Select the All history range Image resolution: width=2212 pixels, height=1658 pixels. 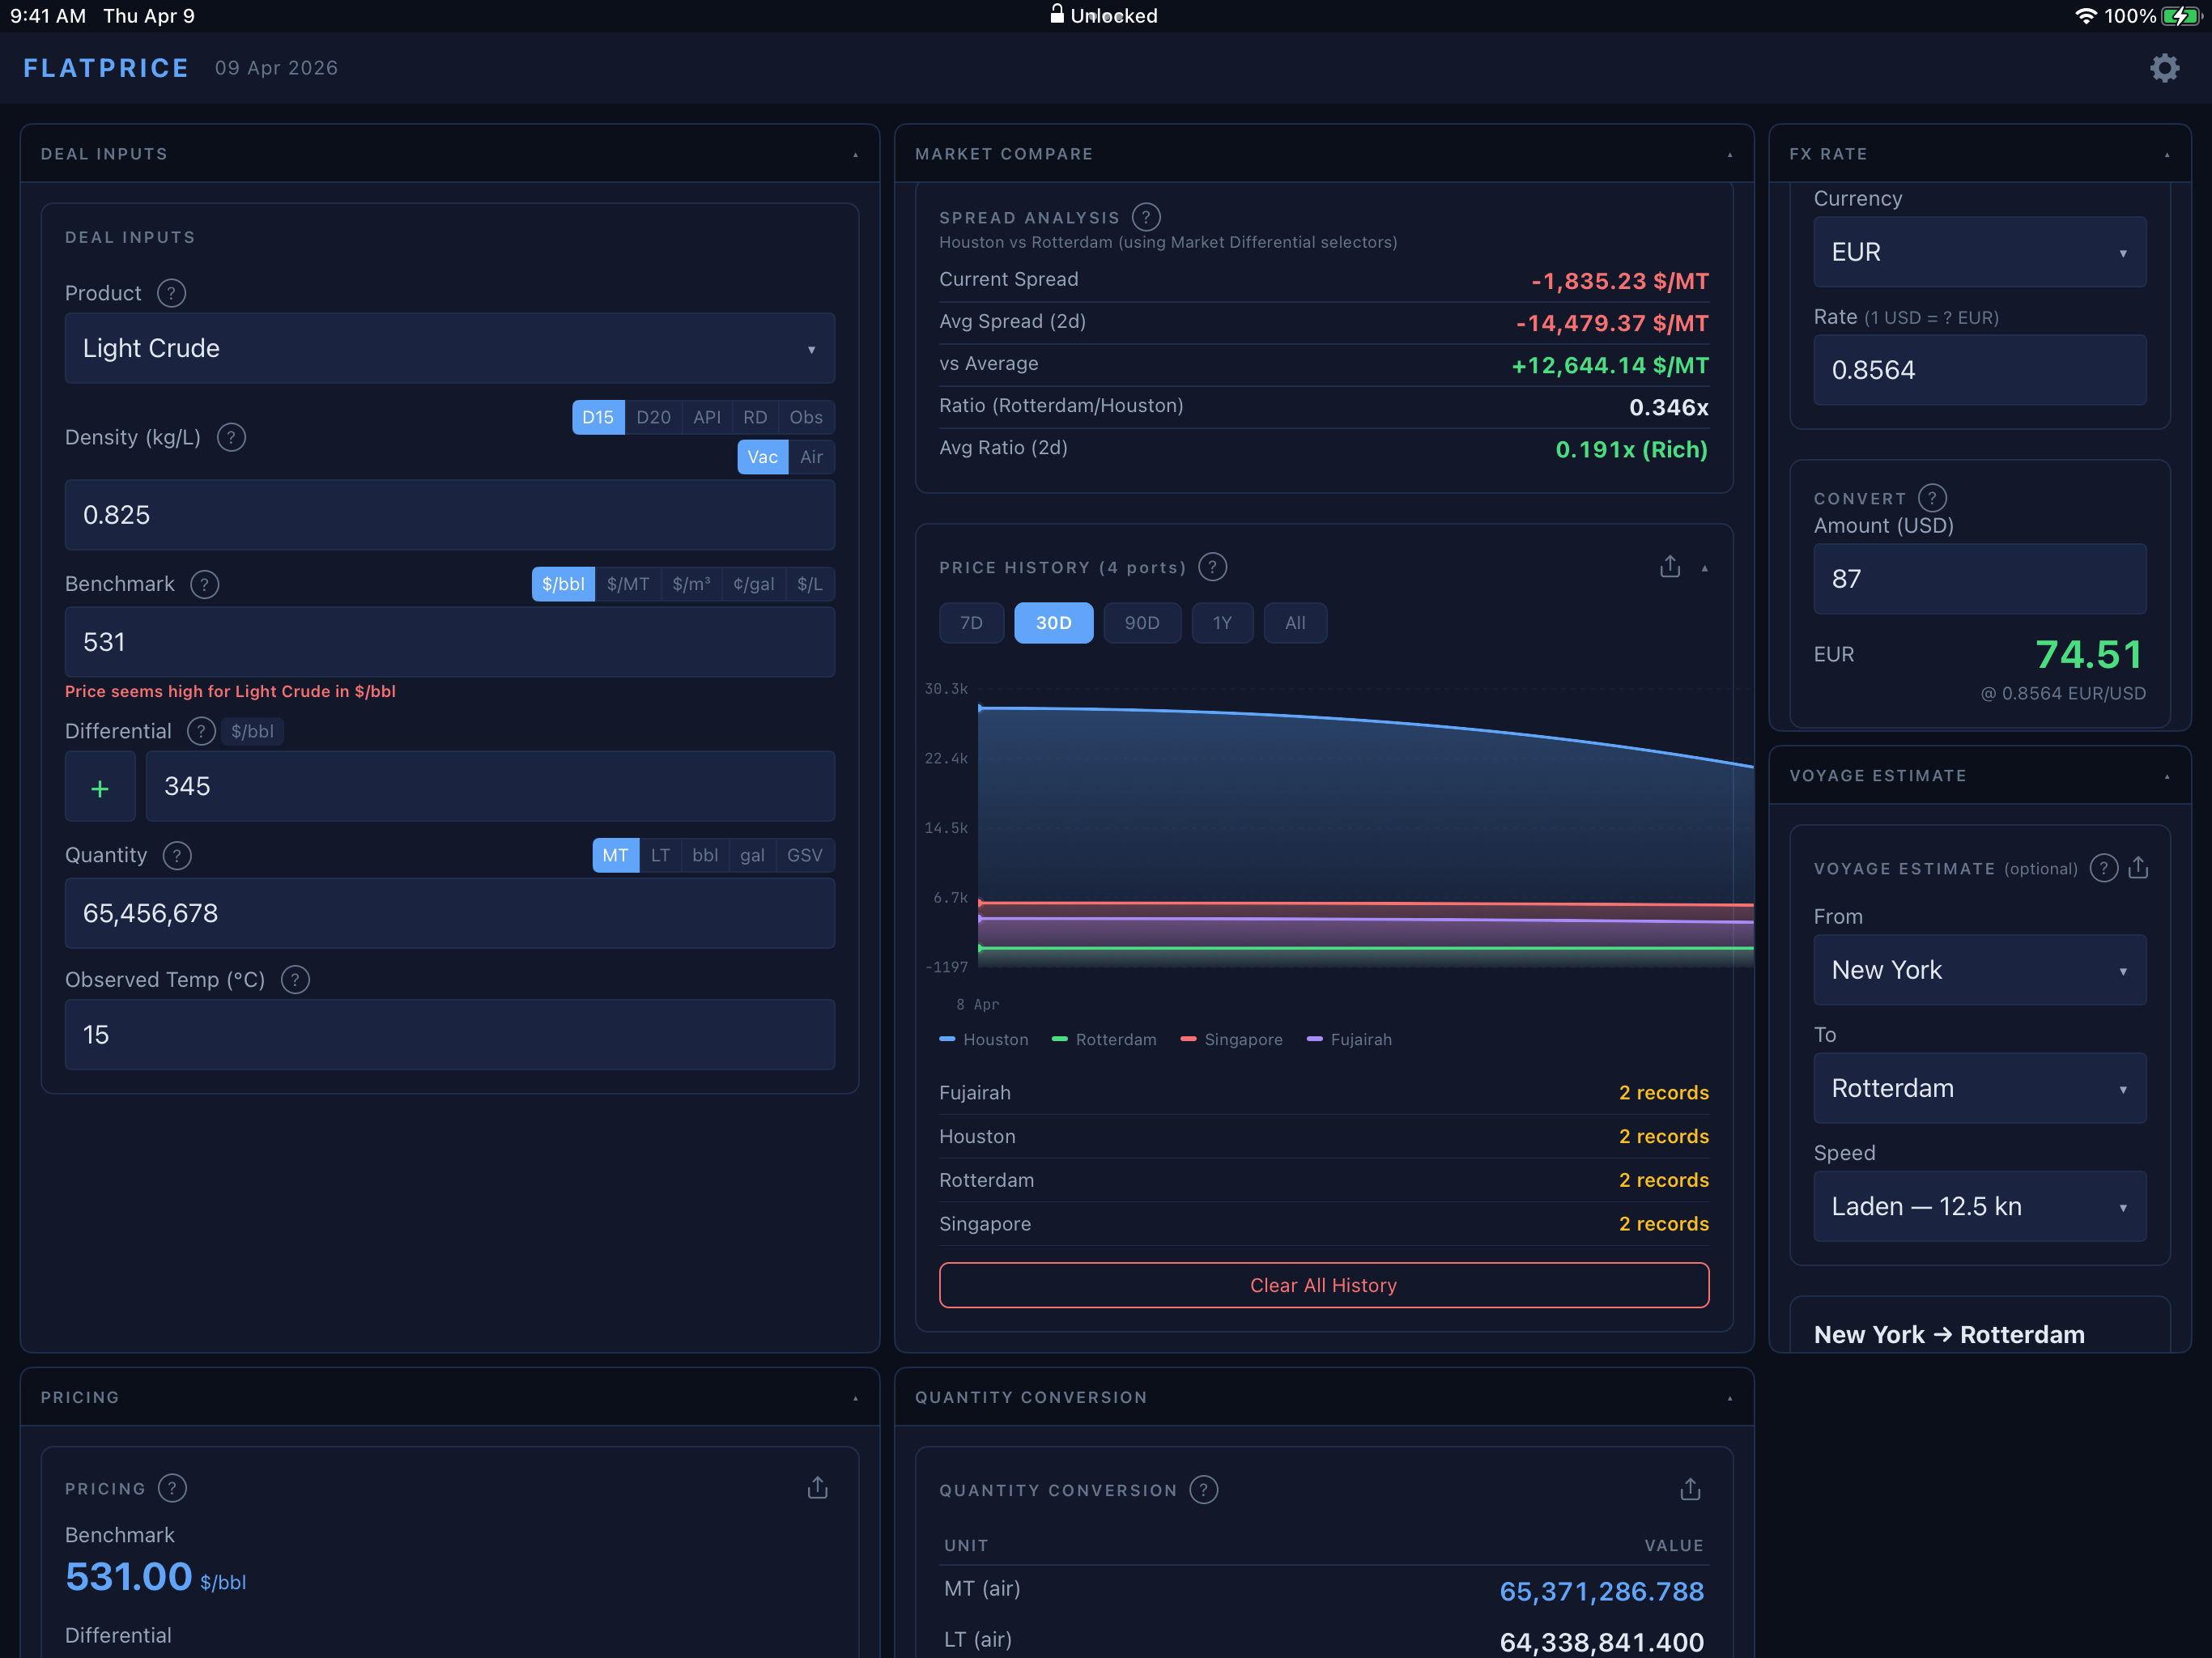click(1295, 623)
